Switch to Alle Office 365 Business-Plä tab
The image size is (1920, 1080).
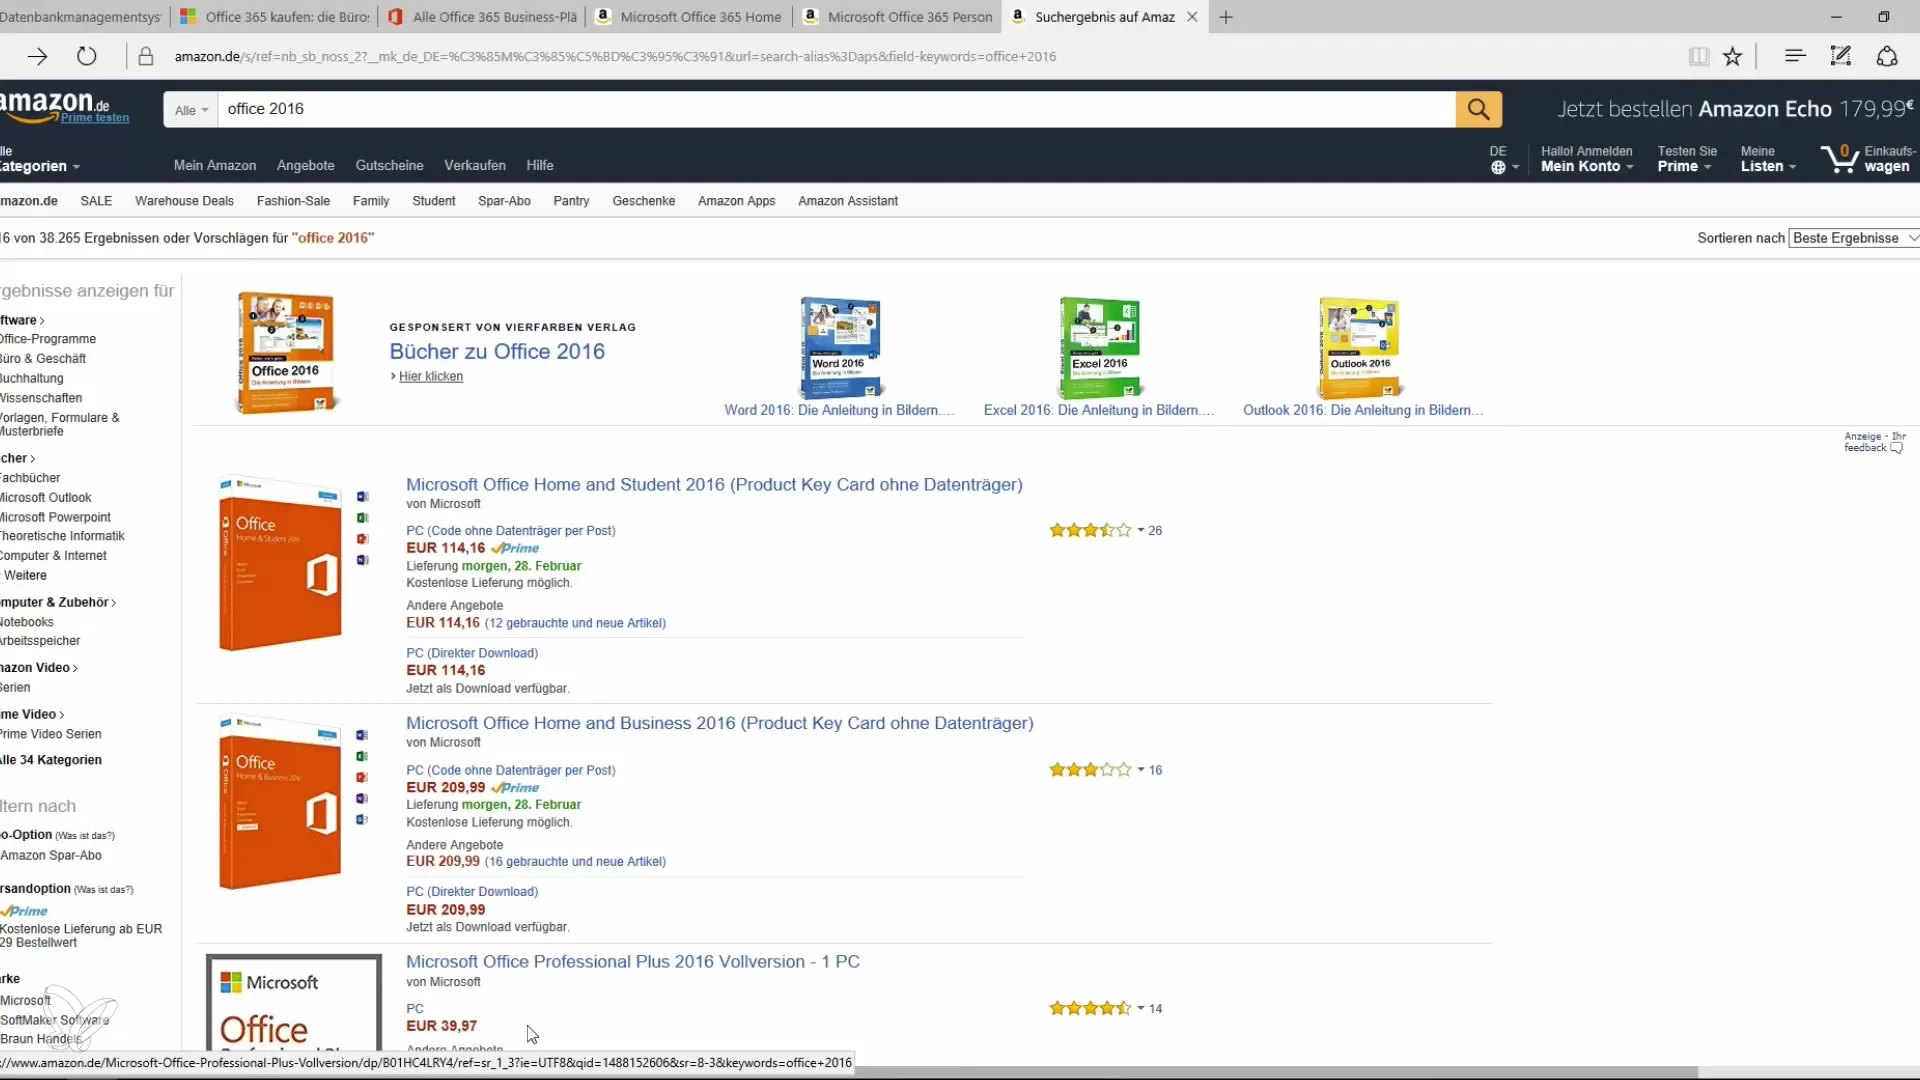[482, 17]
